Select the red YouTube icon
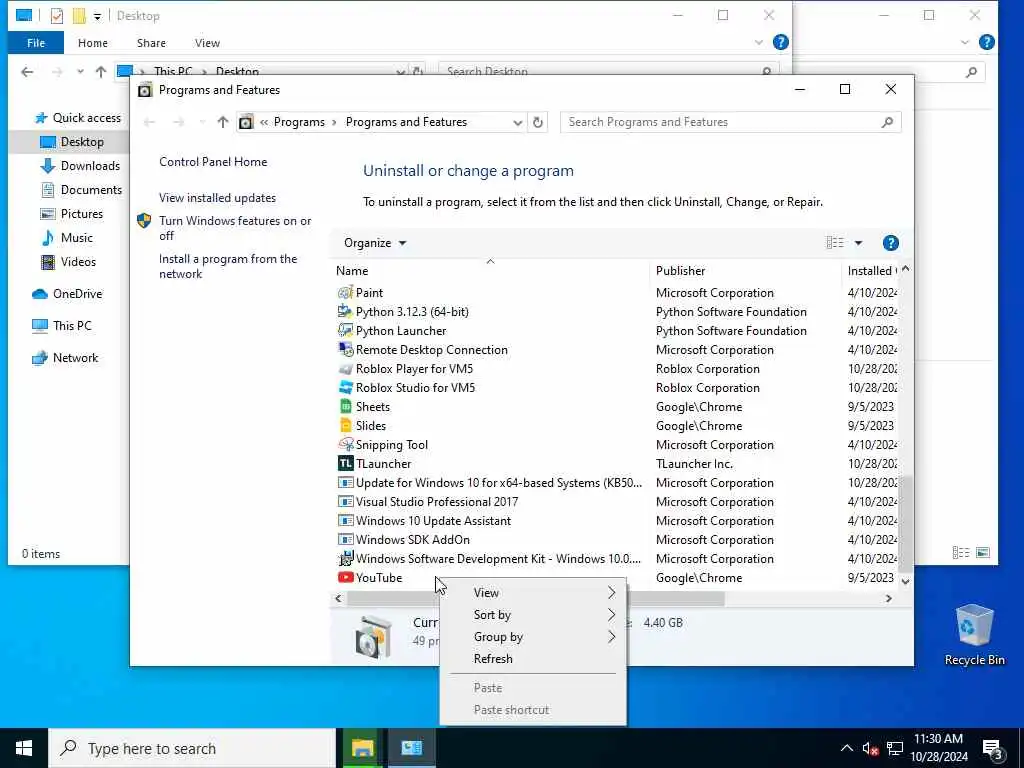 point(345,577)
